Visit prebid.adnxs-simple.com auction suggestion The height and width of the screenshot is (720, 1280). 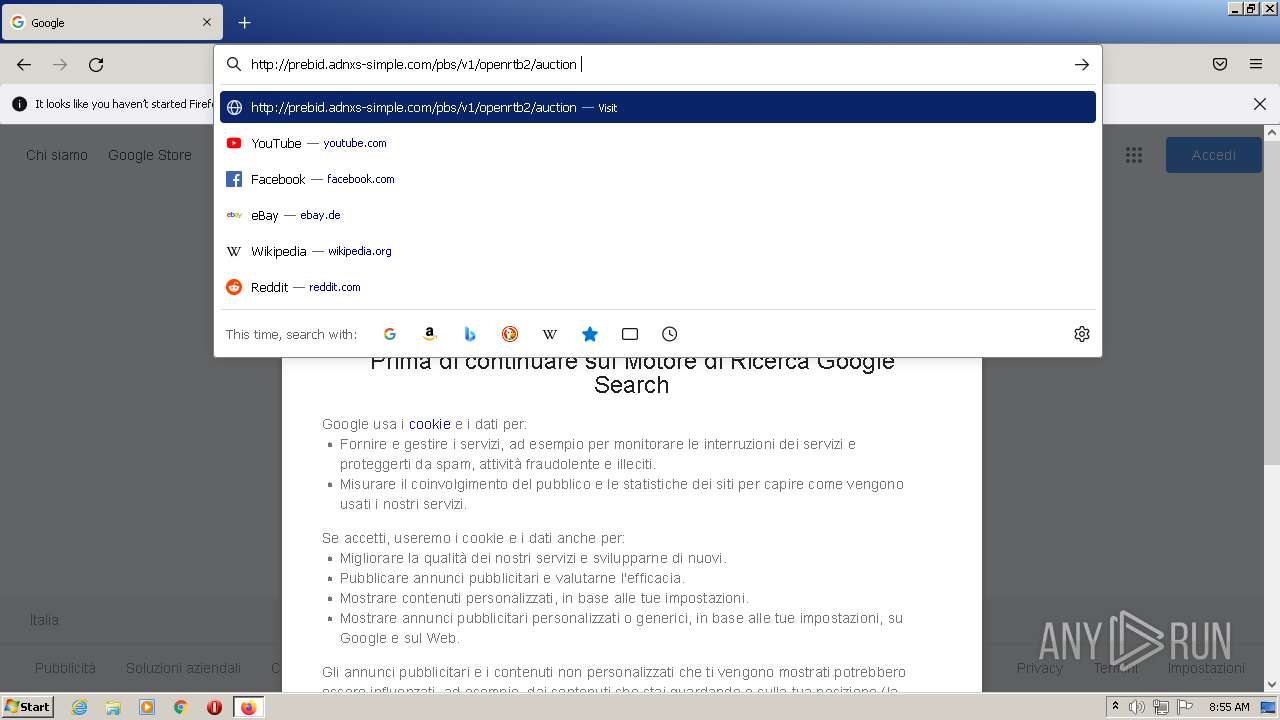pos(658,107)
